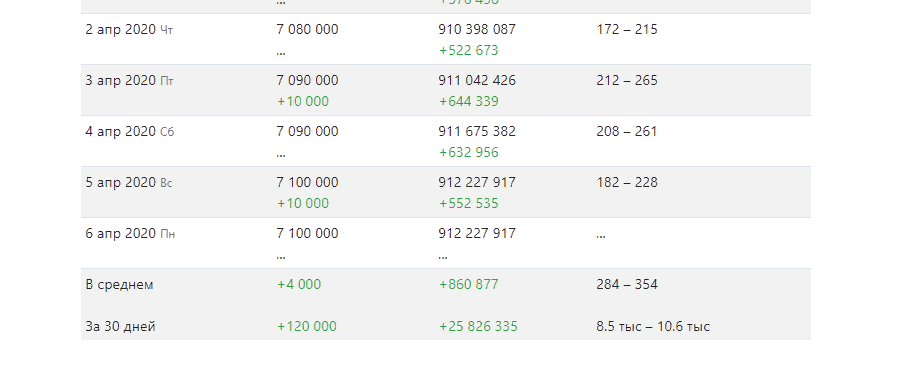The image size is (911, 388).
Task: Click views total 912 227 917 on 5 апр
Action: pyautogui.click(x=477, y=183)
